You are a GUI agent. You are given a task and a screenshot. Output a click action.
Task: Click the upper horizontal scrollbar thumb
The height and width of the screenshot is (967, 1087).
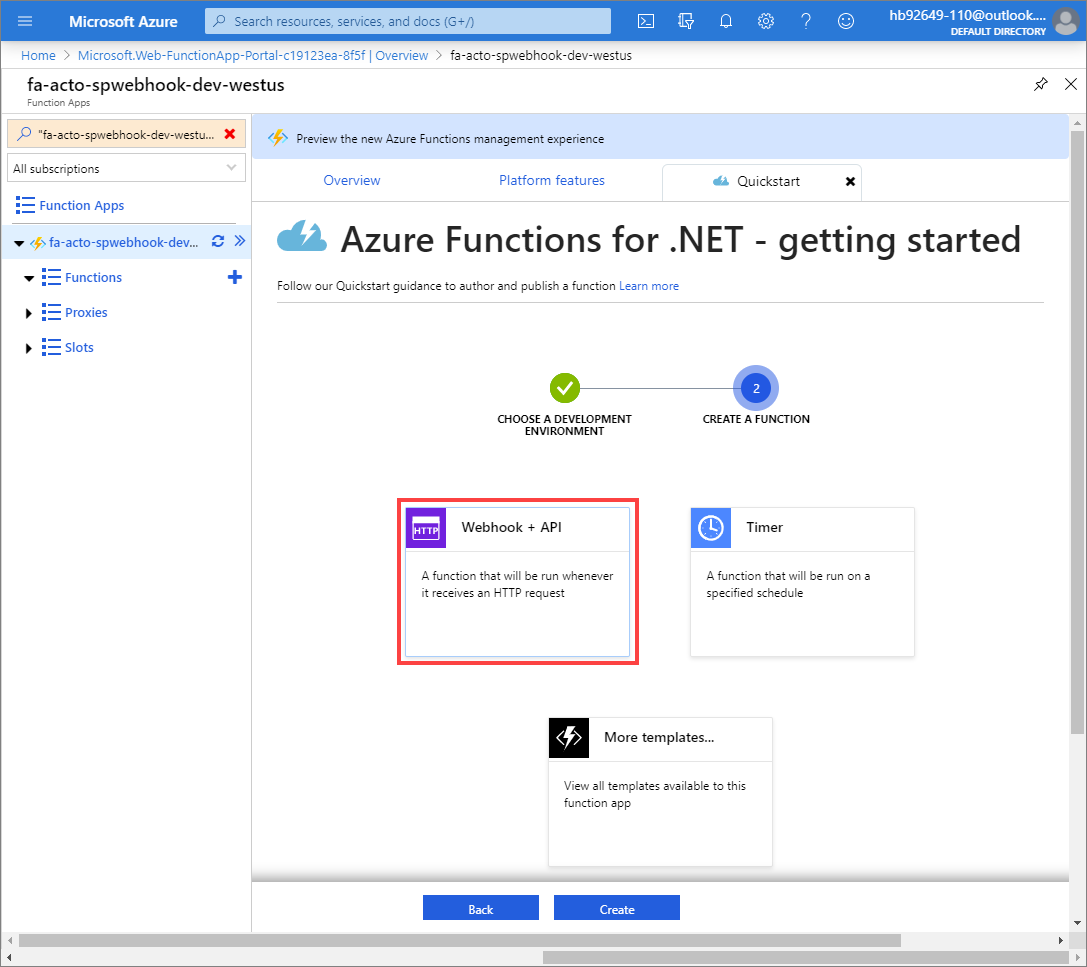[x=460, y=941]
